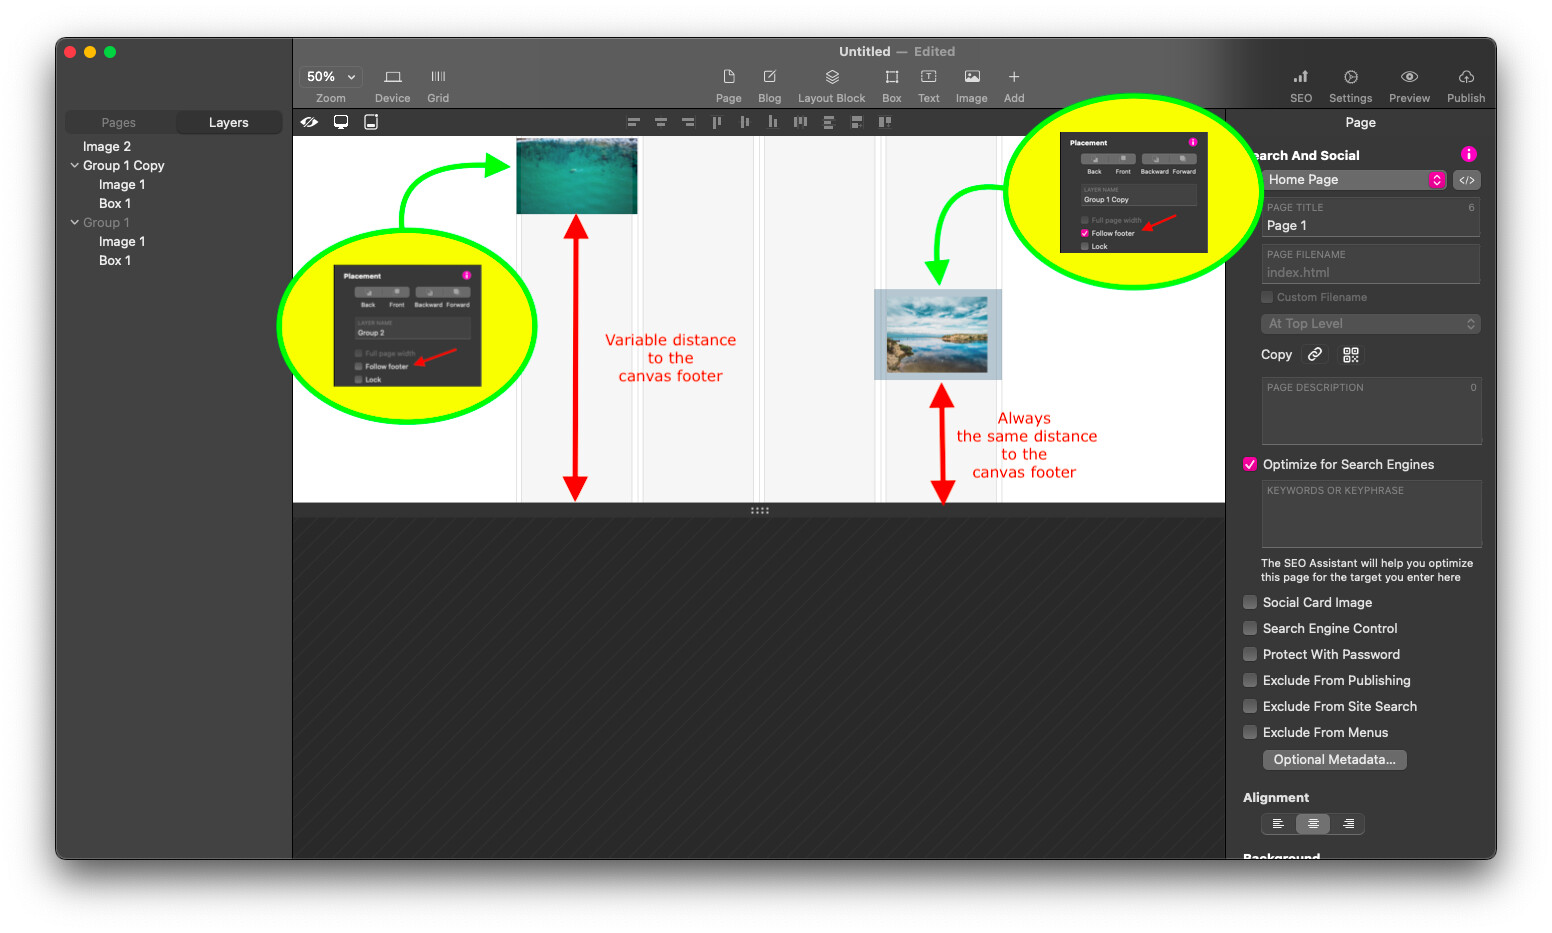Enable Custom Filename checkbox

1267,297
